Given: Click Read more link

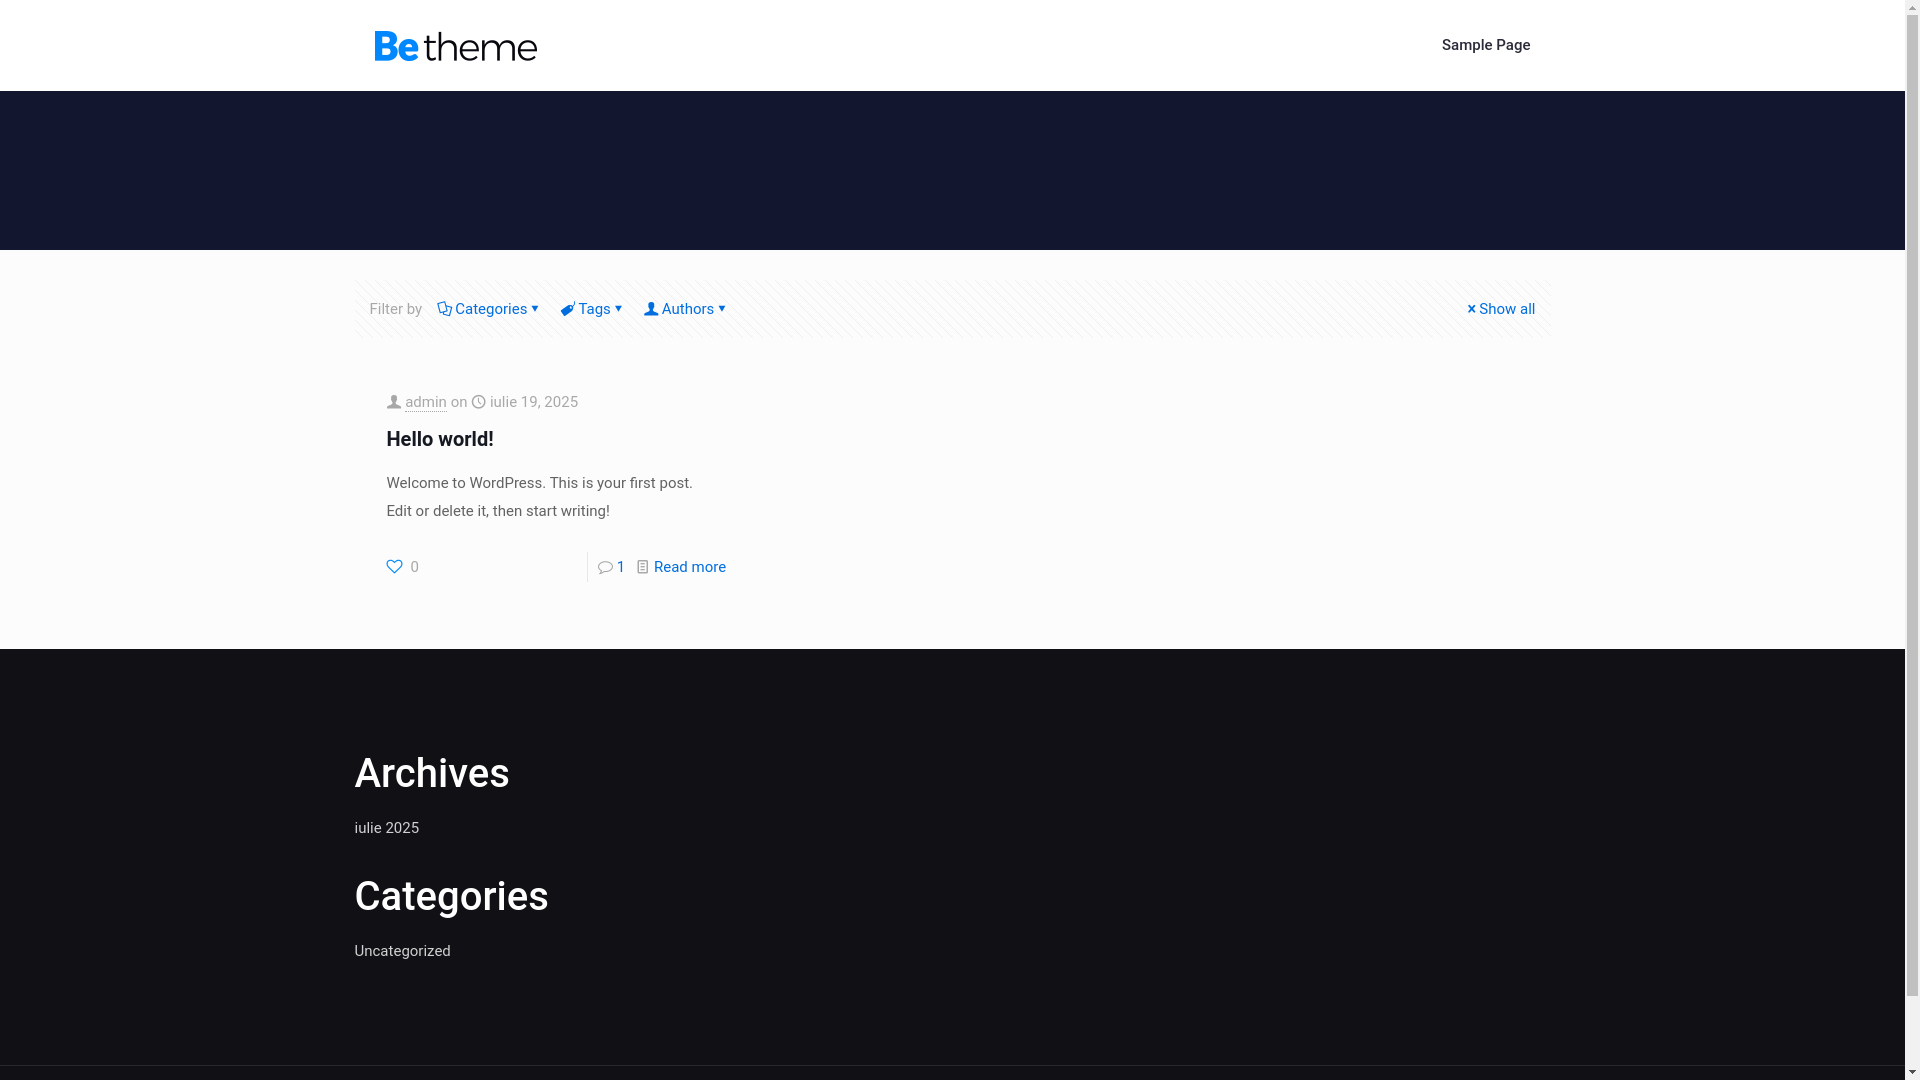Looking at the screenshot, I should pyautogui.click(x=690, y=567).
